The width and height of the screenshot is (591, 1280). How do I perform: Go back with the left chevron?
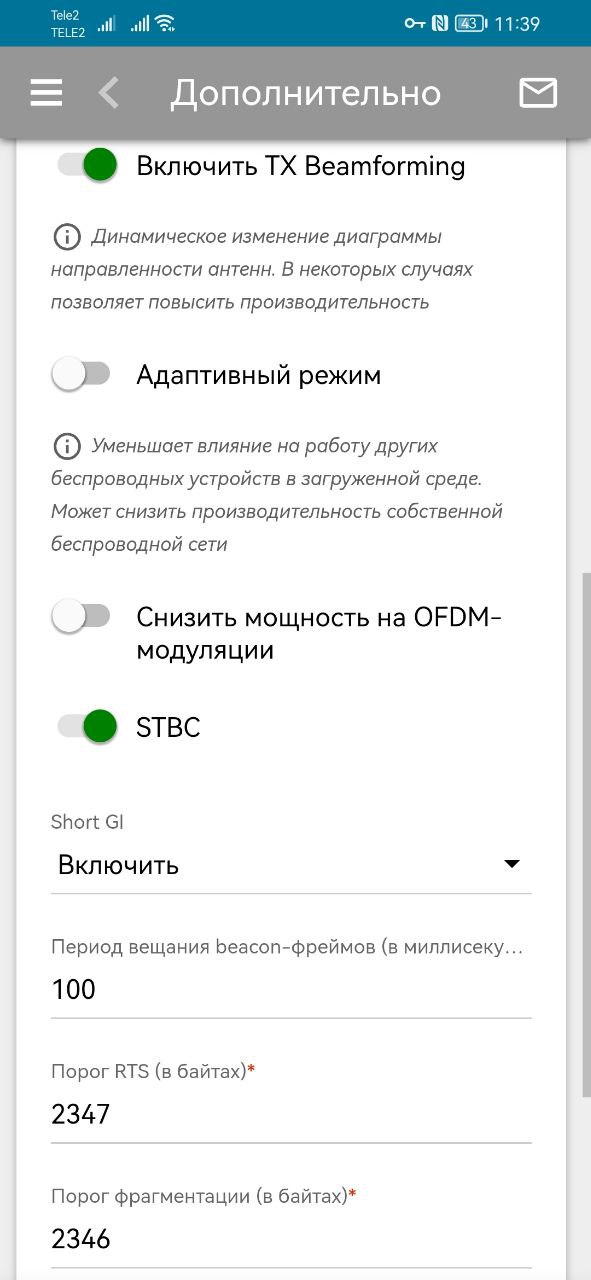(x=108, y=93)
